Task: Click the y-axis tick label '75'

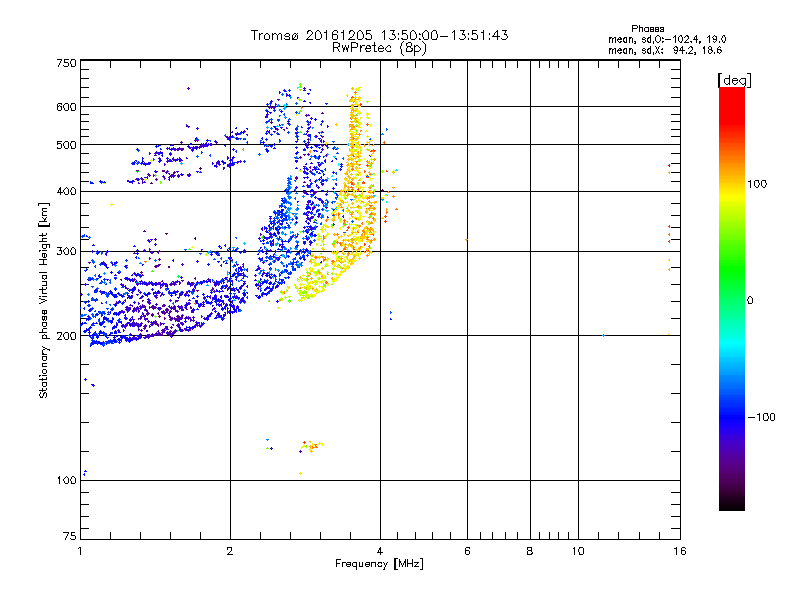Action: [x=70, y=536]
